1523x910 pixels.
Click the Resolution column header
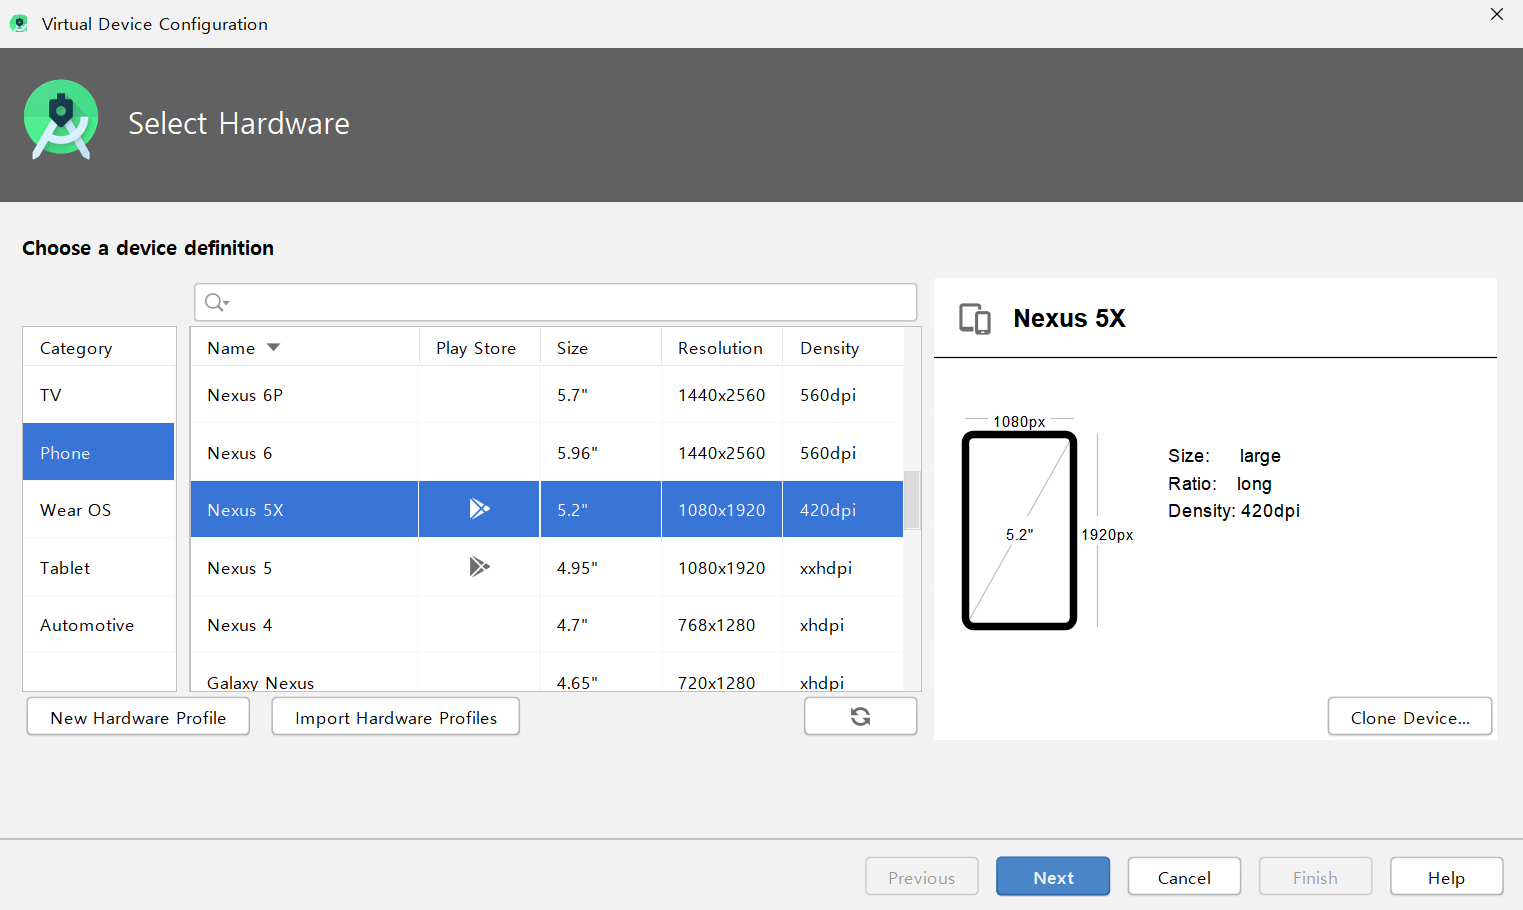coord(721,347)
